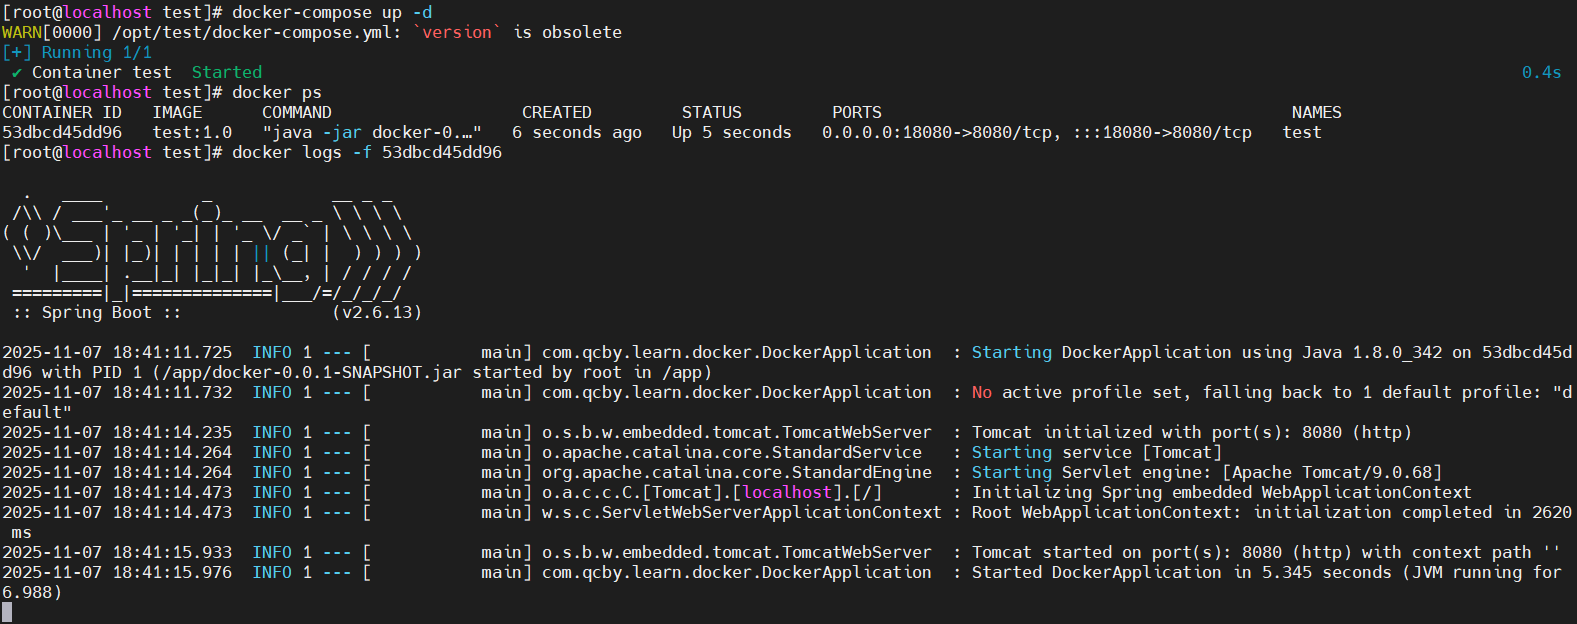Click the '[+] Running 1/1' status line
The height and width of the screenshot is (624, 1577).
click(77, 52)
